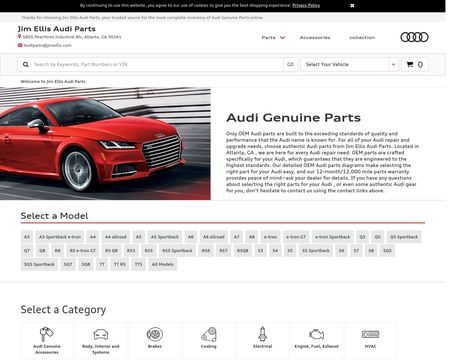This screenshot has width=450, height=360.
Task: Open the collection menu item
Action: pos(362,37)
